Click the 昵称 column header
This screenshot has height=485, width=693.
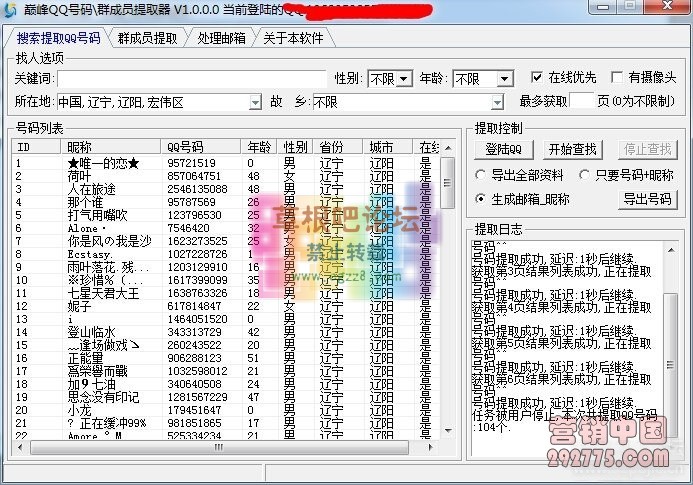110,147
